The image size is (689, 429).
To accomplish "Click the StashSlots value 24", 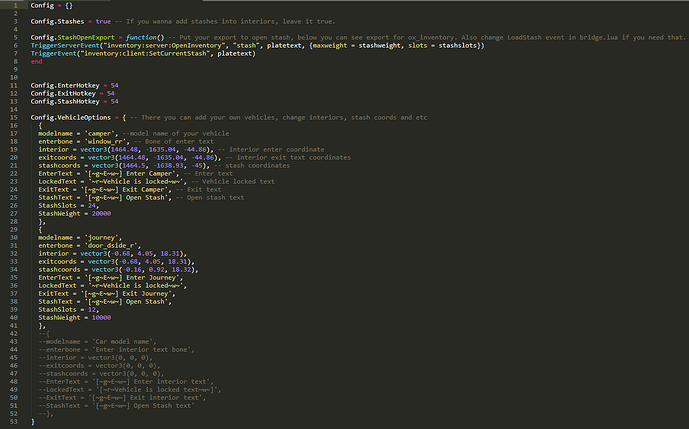I will [92, 205].
